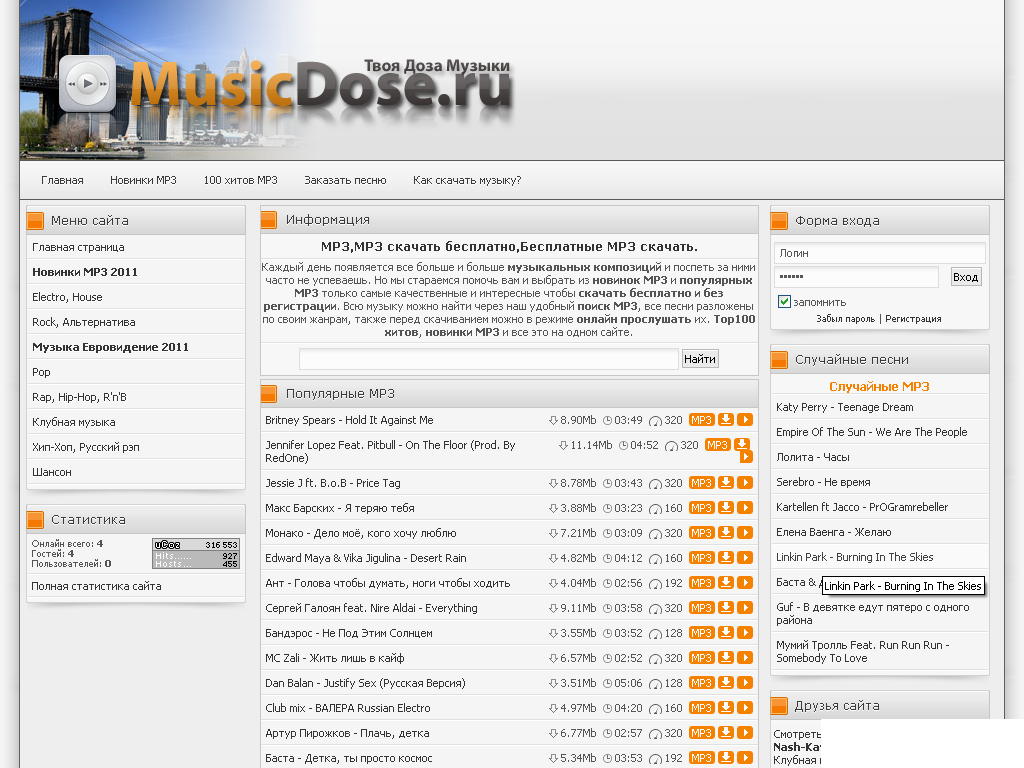Download Сергей Галоян - Everything
The height and width of the screenshot is (768, 1024).
726,608
